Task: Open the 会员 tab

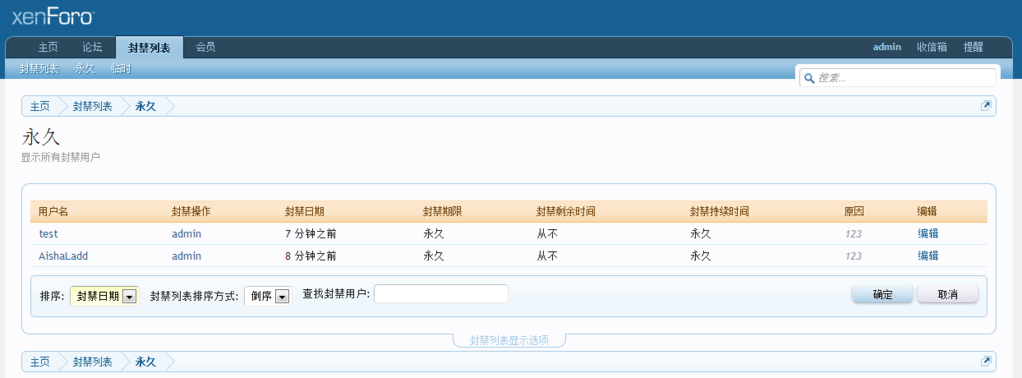Action: (x=205, y=47)
